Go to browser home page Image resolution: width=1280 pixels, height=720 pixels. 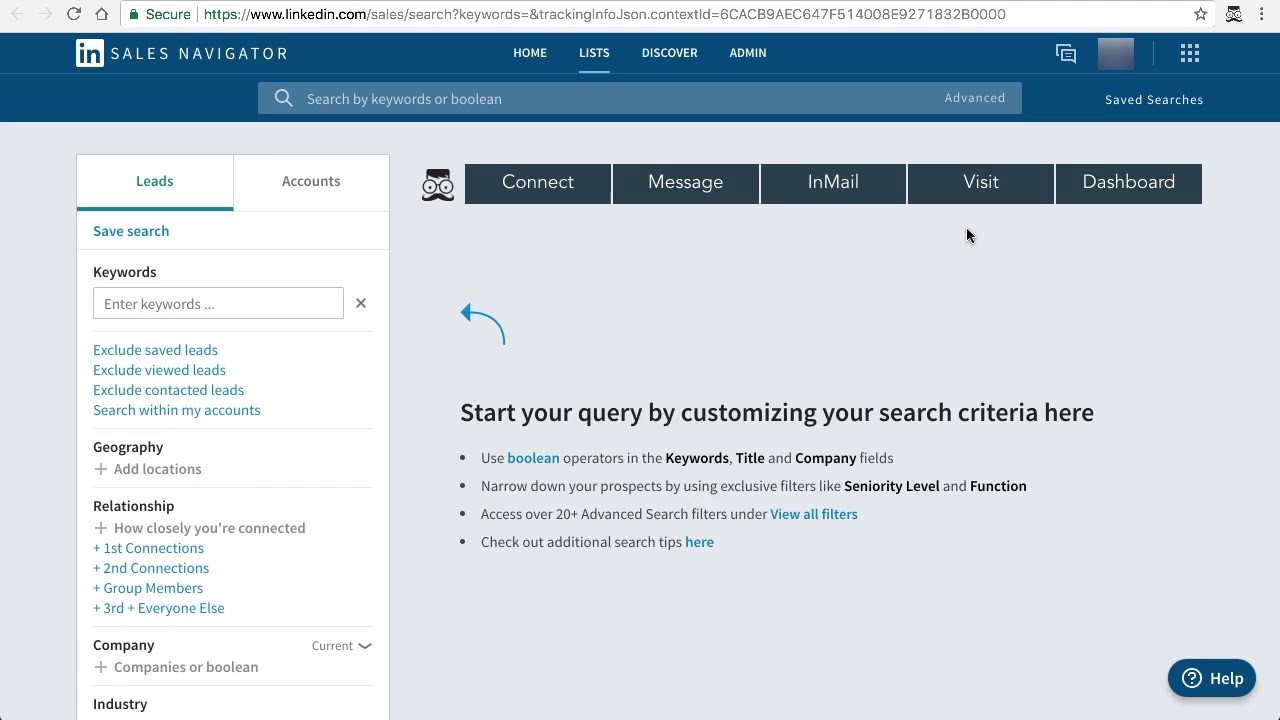[x=101, y=14]
